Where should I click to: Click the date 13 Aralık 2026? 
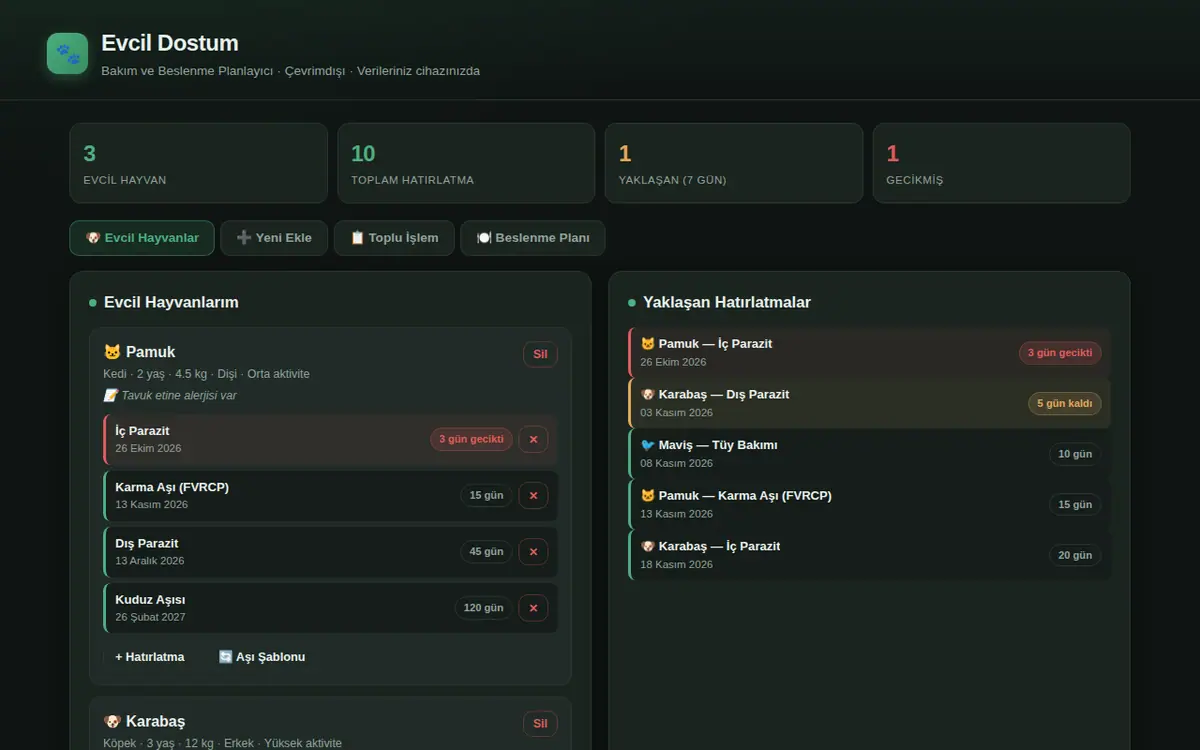(x=150, y=561)
